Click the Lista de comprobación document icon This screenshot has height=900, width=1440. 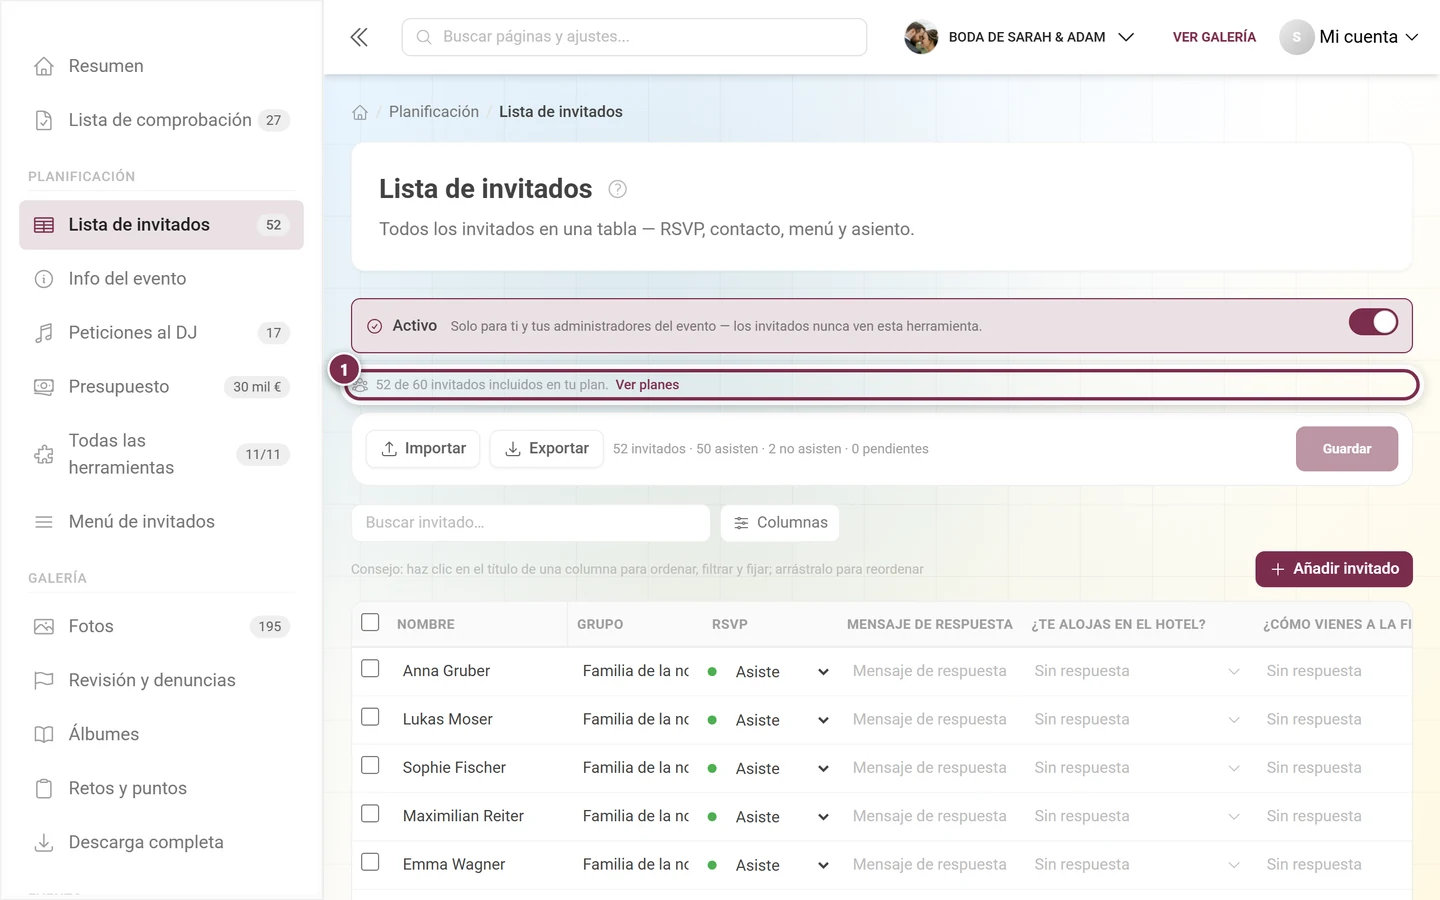click(44, 120)
